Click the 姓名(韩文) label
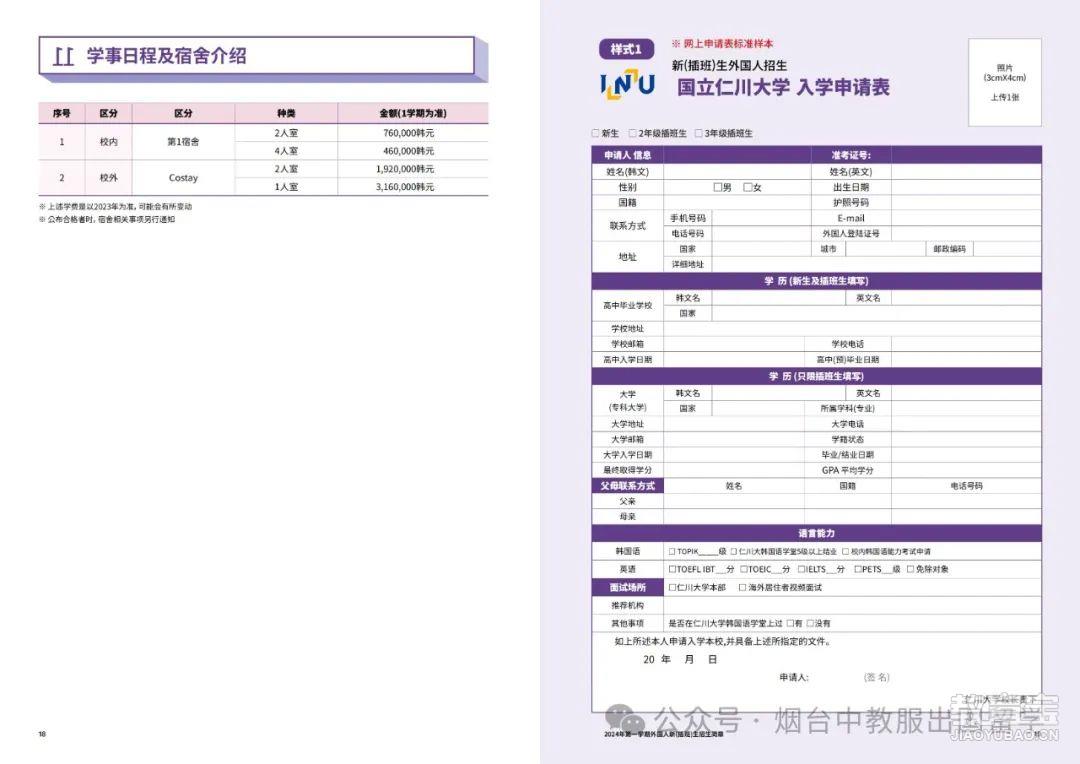Screen dimensions: 1080x764 pos(627,172)
